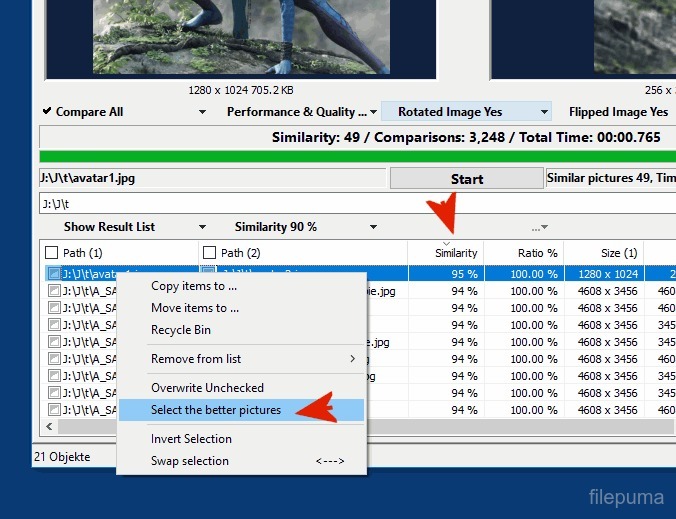Click the checkmark icon beside Compare All

tap(47, 112)
